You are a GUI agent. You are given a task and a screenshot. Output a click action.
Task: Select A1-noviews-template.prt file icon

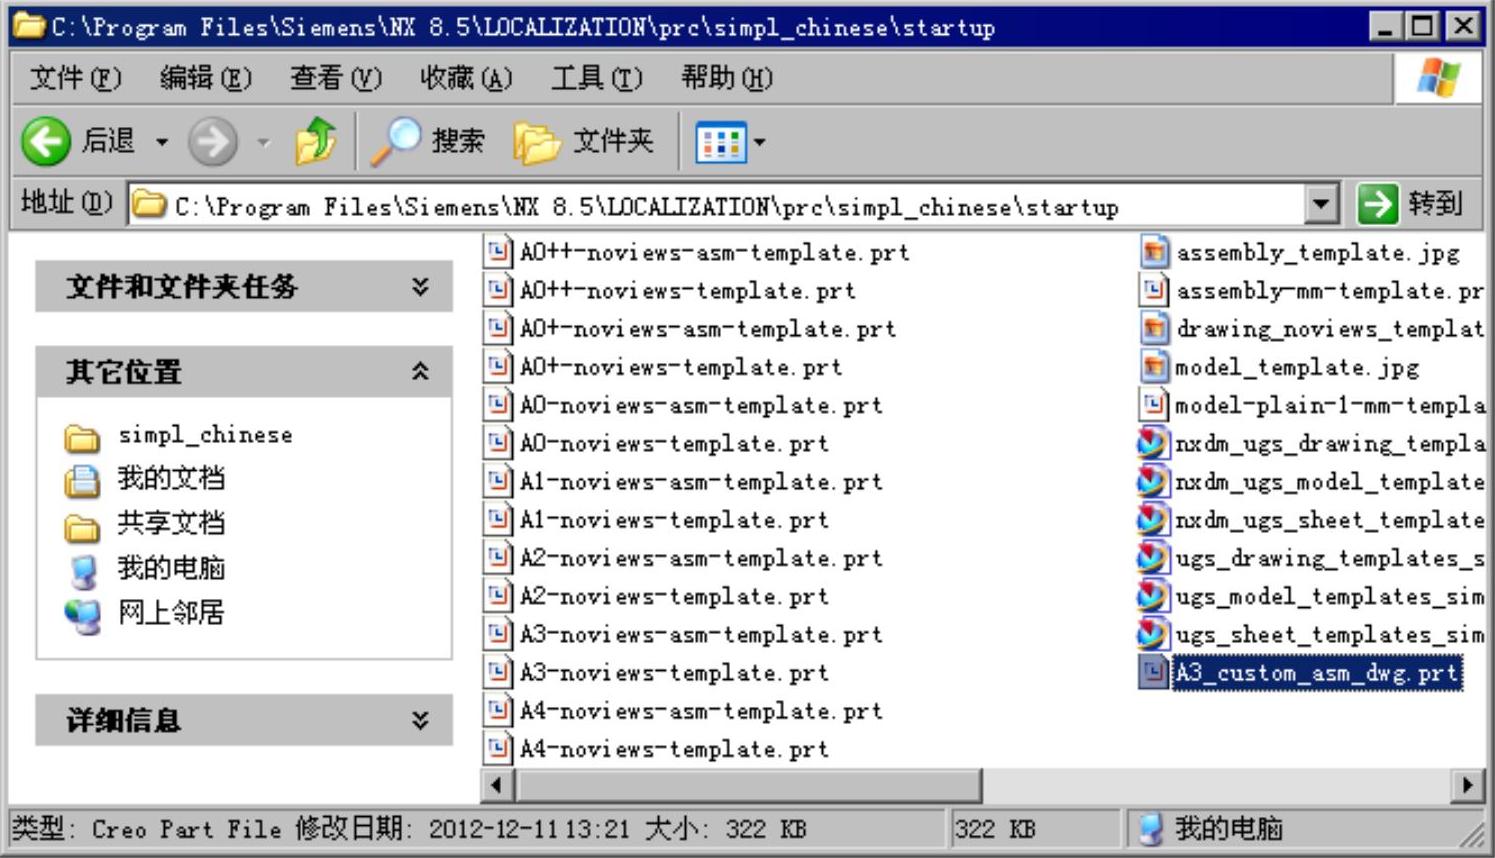(x=498, y=519)
